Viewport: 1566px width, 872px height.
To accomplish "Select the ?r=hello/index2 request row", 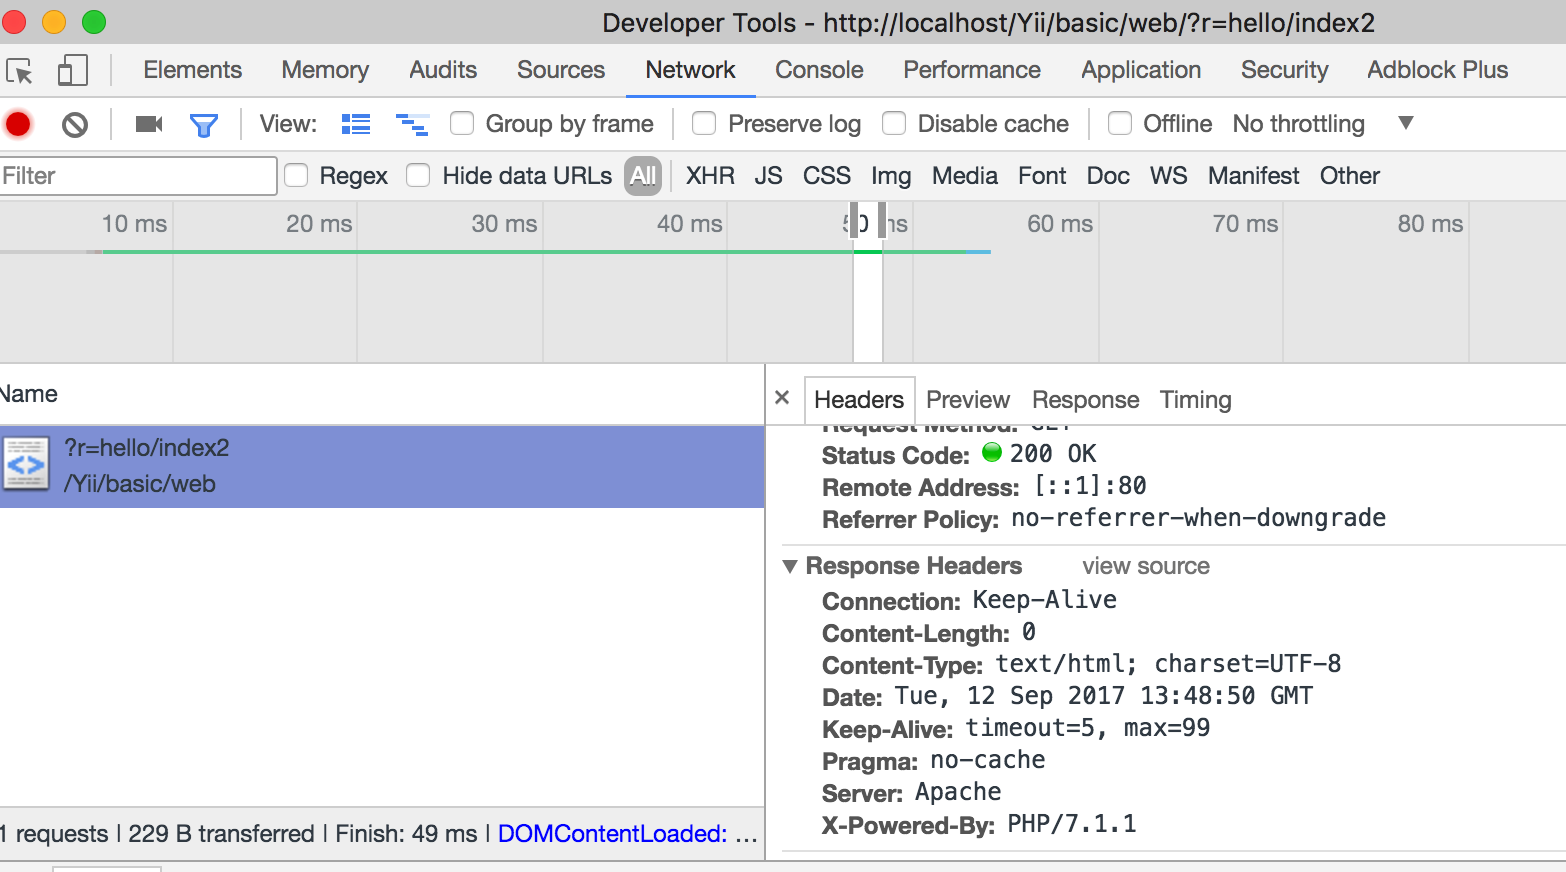I will 382,467.
